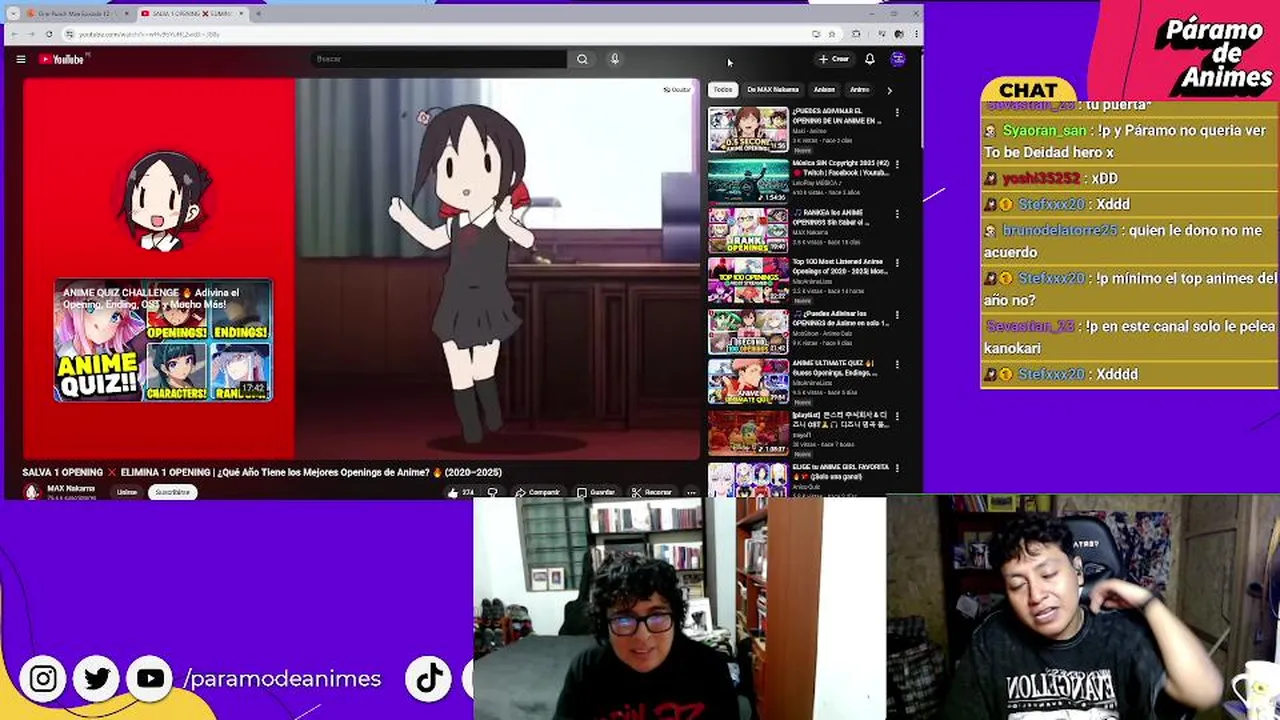Select the Anison filter chip
The height and width of the screenshot is (720, 1280).
pyautogui.click(x=824, y=90)
